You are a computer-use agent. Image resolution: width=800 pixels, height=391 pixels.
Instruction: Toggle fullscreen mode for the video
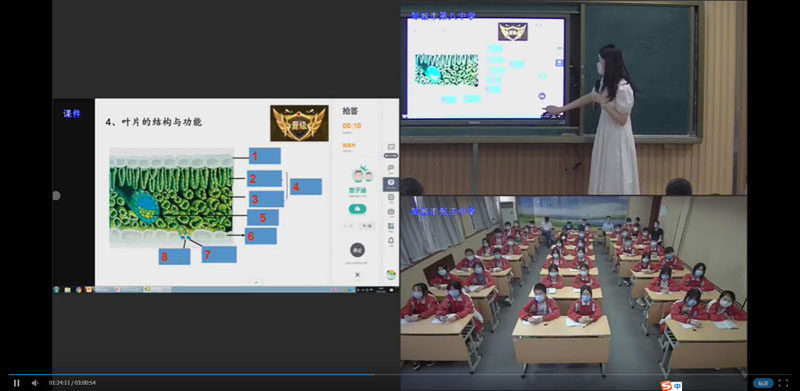pyautogui.click(x=783, y=383)
